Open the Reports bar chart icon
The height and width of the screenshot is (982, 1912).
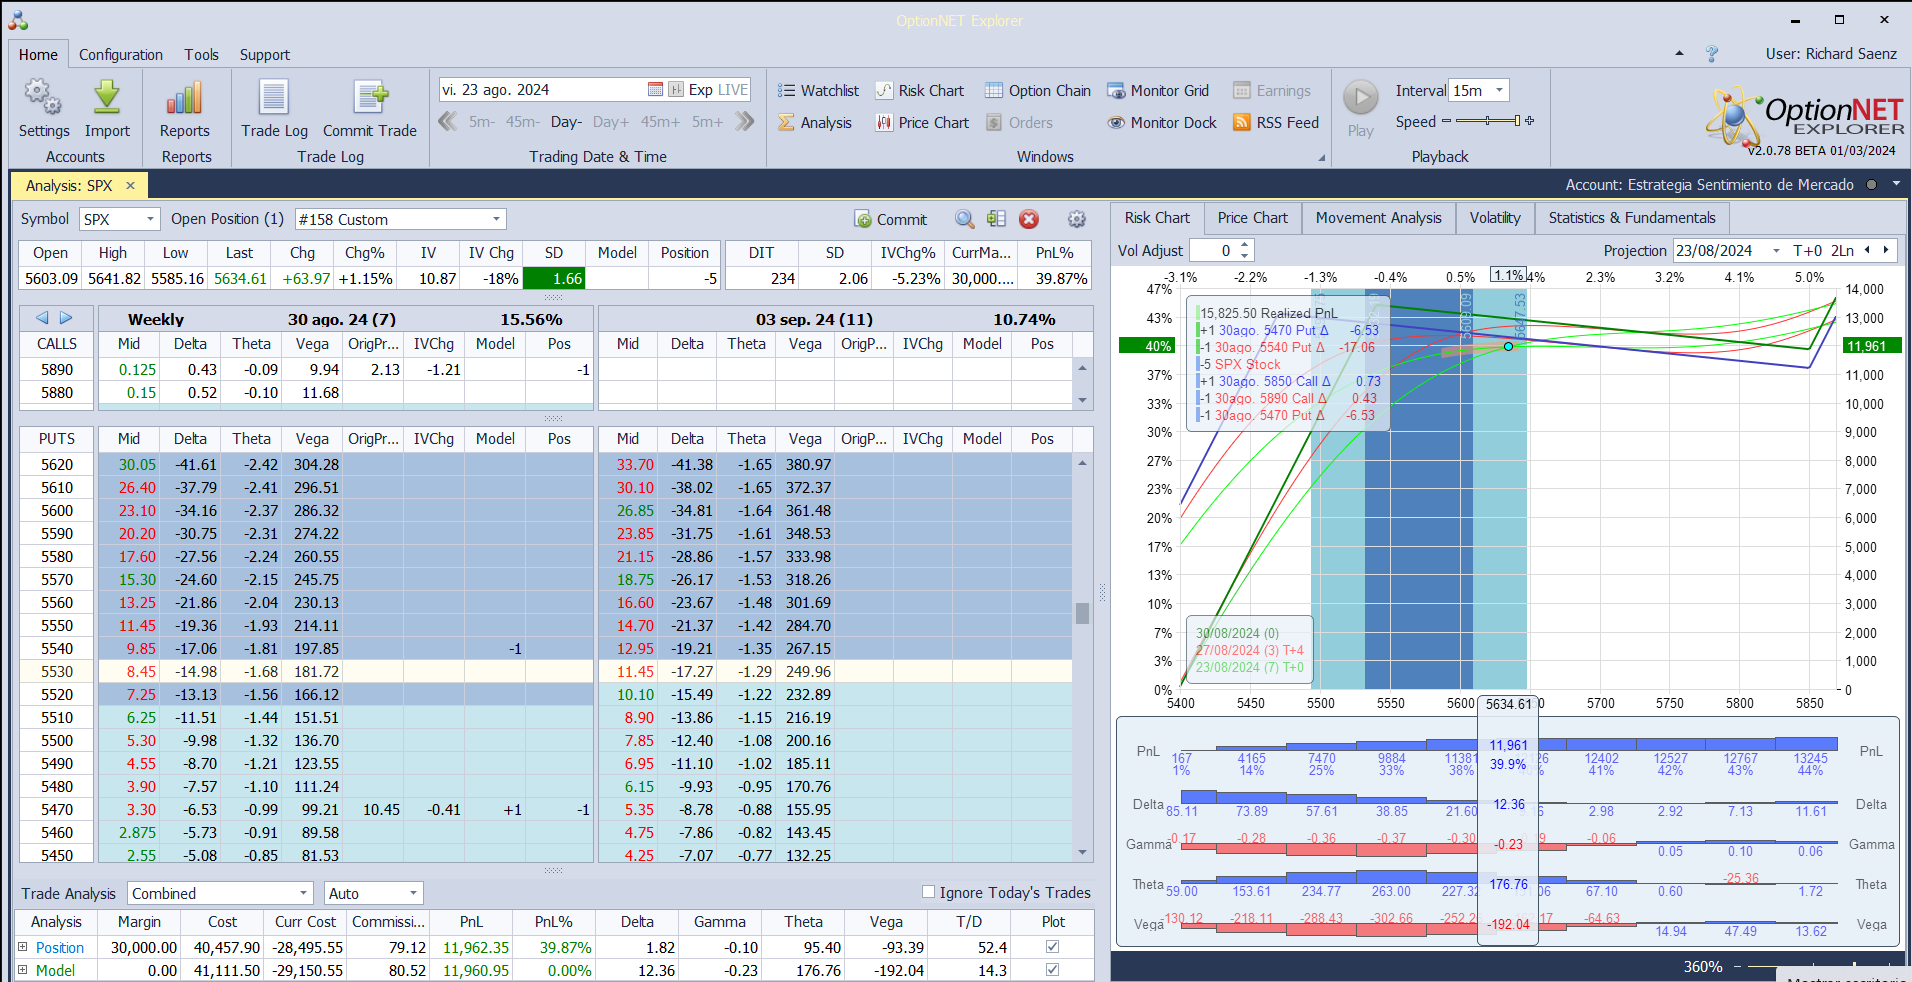(185, 97)
